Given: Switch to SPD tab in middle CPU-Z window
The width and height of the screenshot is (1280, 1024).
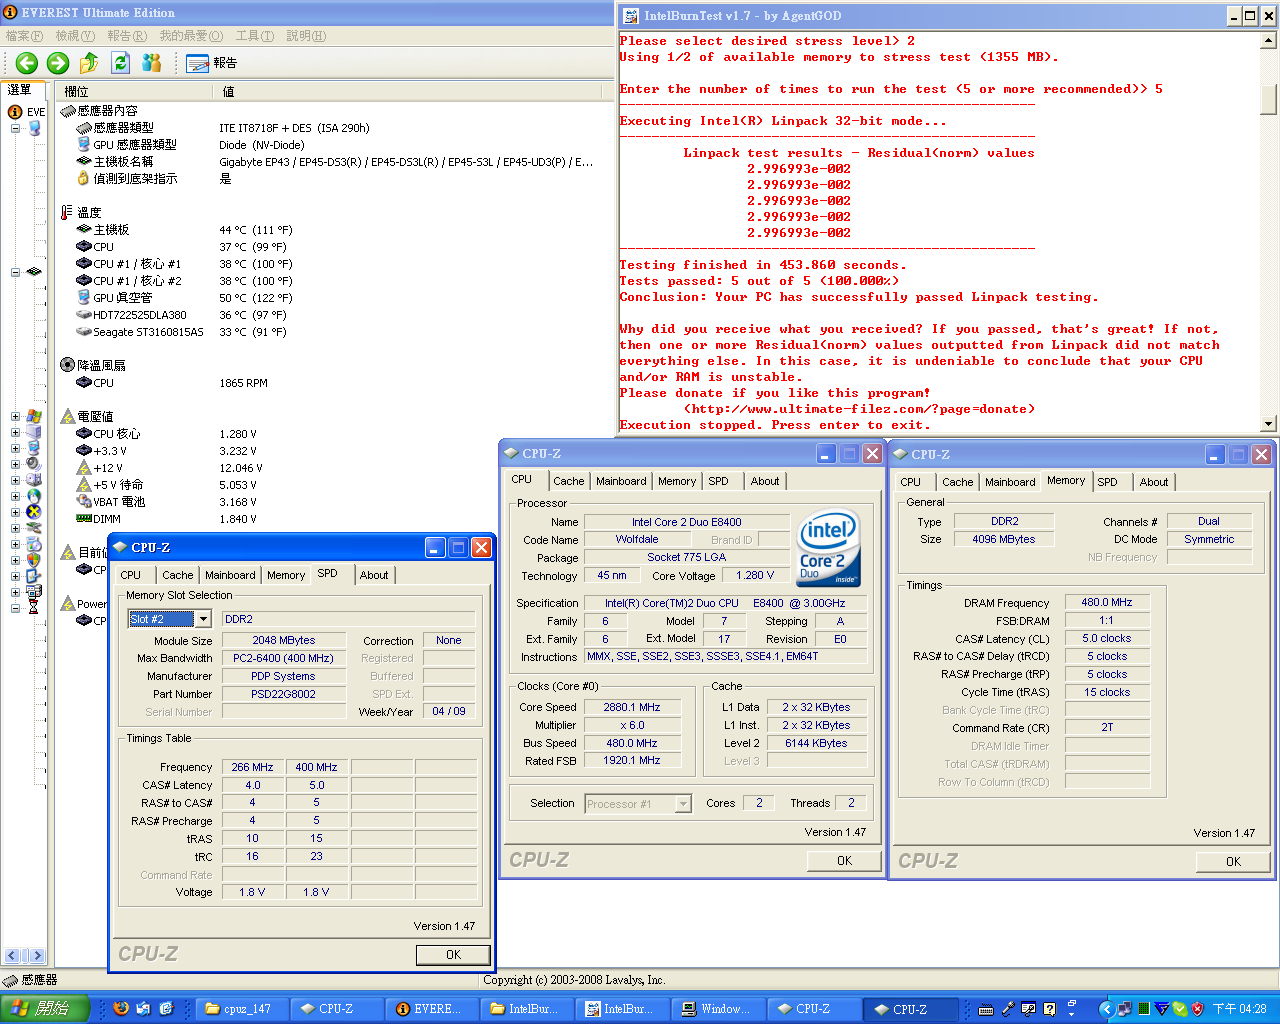Looking at the screenshot, I should tap(719, 481).
